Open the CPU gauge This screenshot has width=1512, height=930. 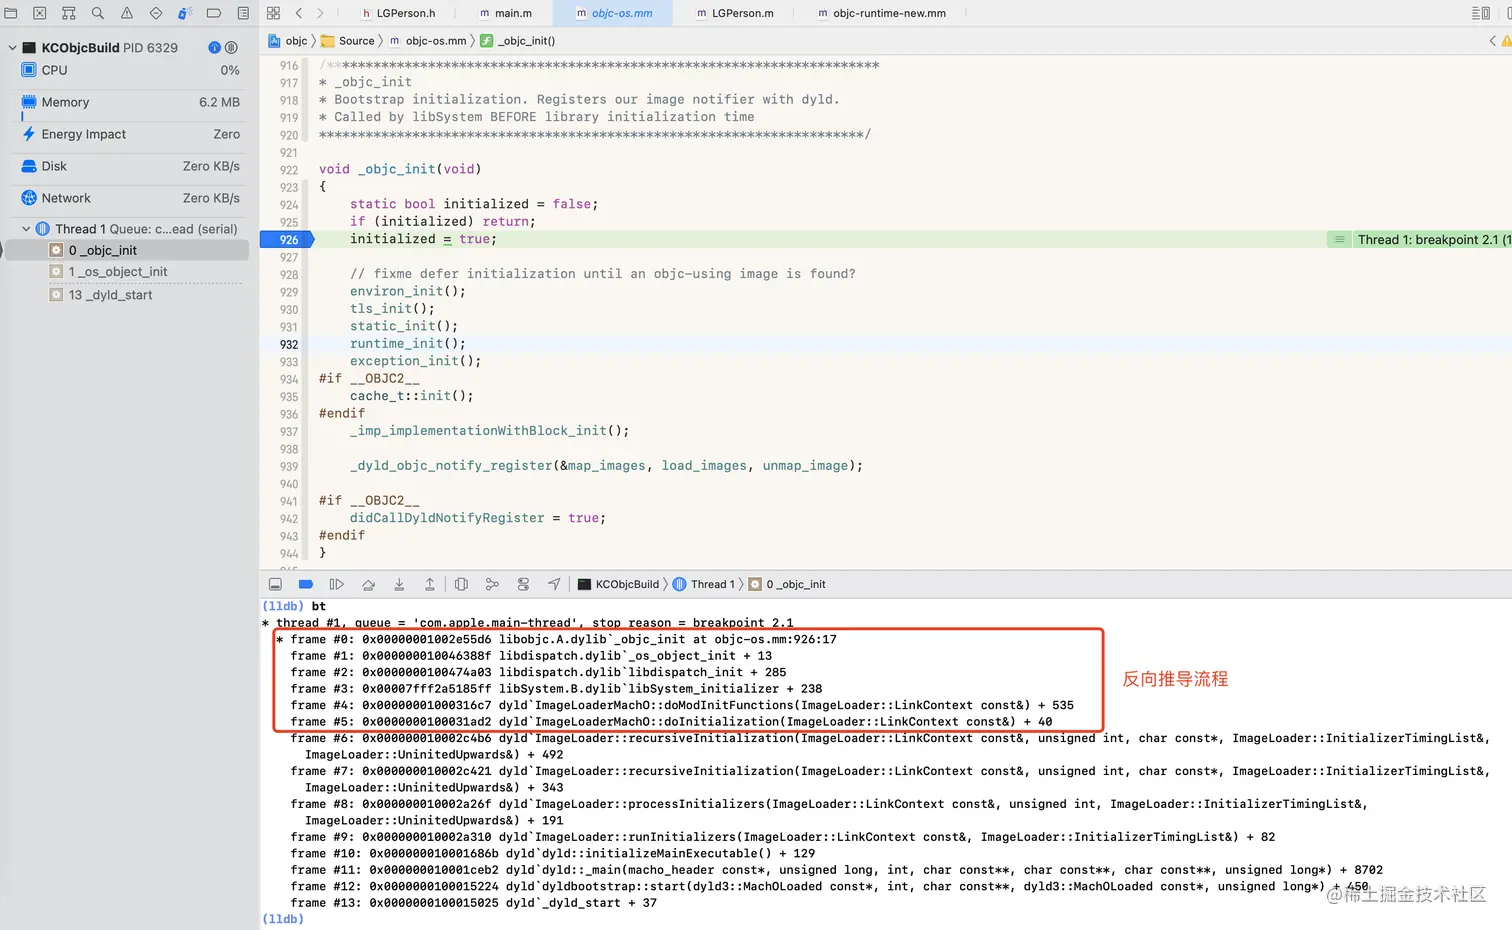(x=130, y=70)
